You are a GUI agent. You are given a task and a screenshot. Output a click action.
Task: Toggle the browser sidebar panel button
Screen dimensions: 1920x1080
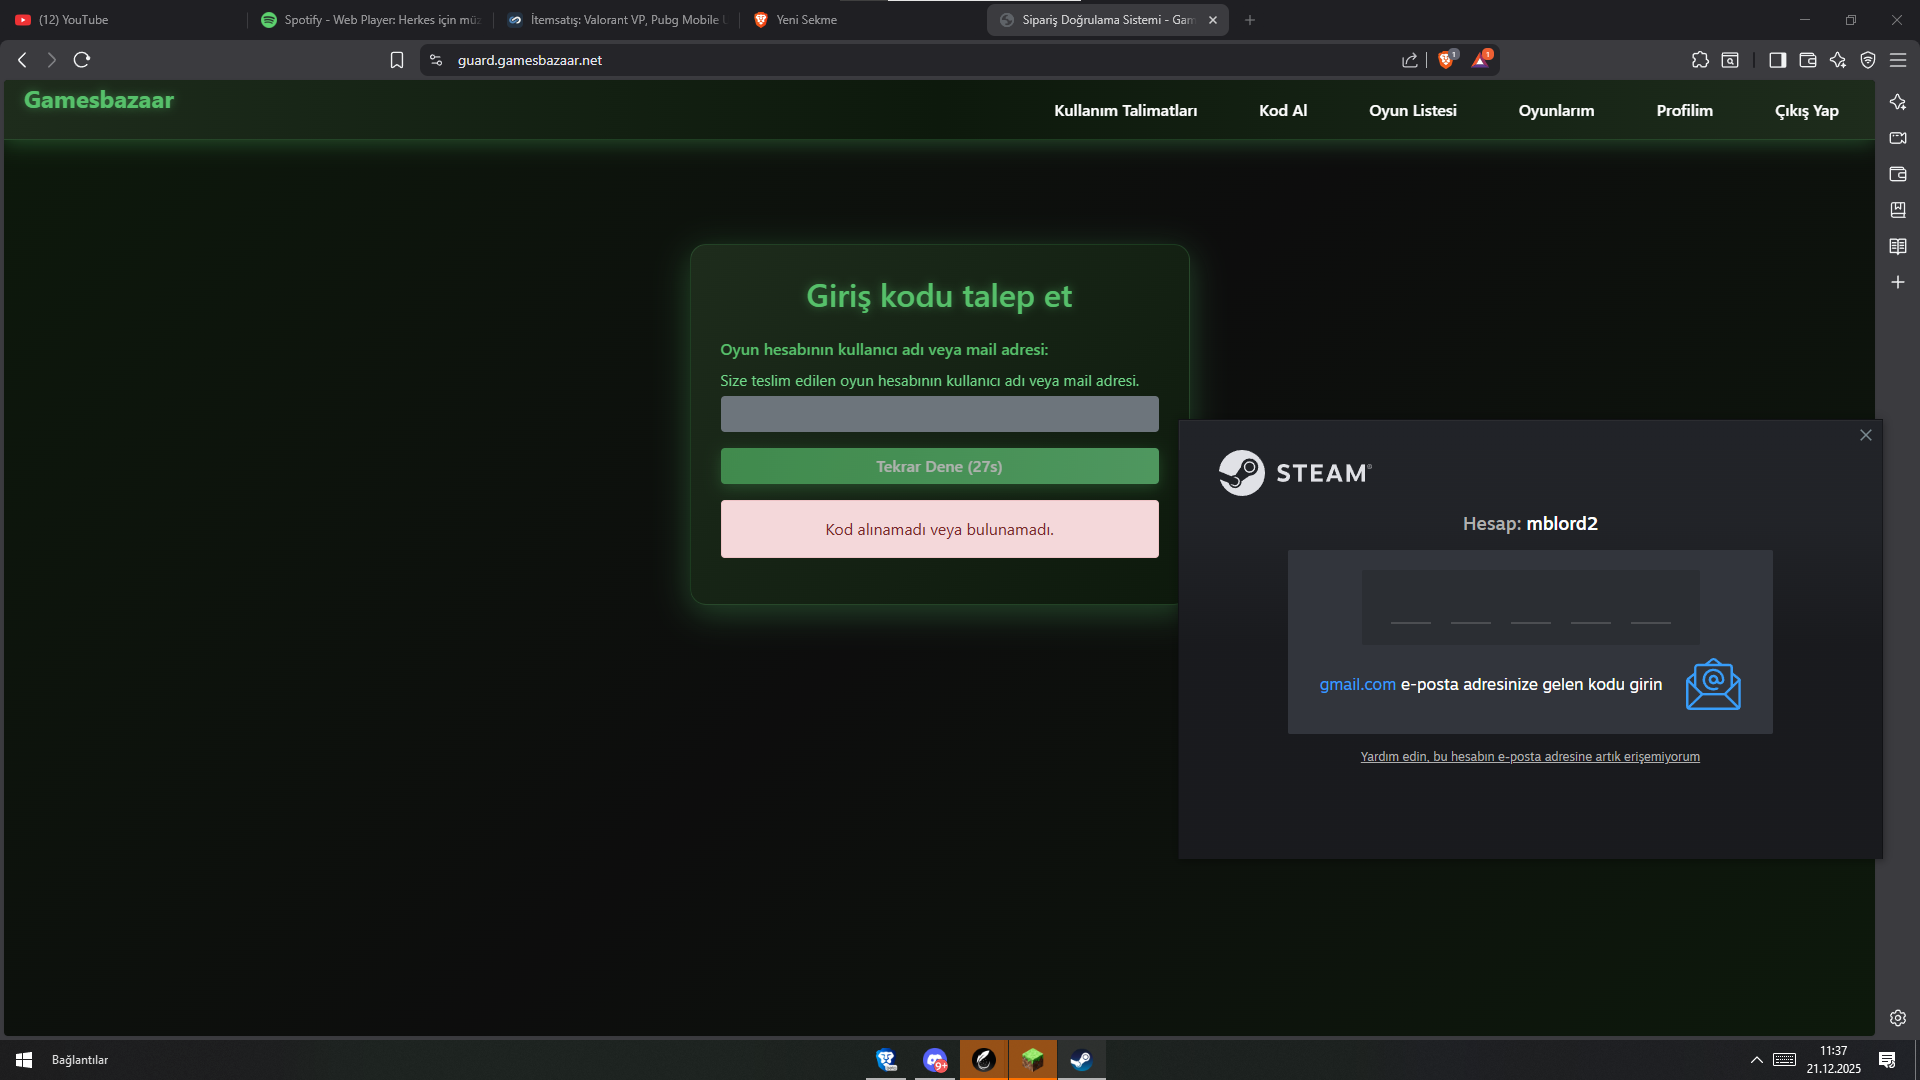click(x=1777, y=60)
